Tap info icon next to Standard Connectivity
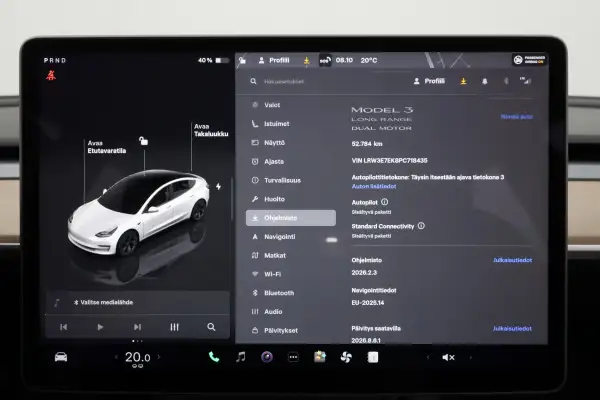 (x=421, y=226)
